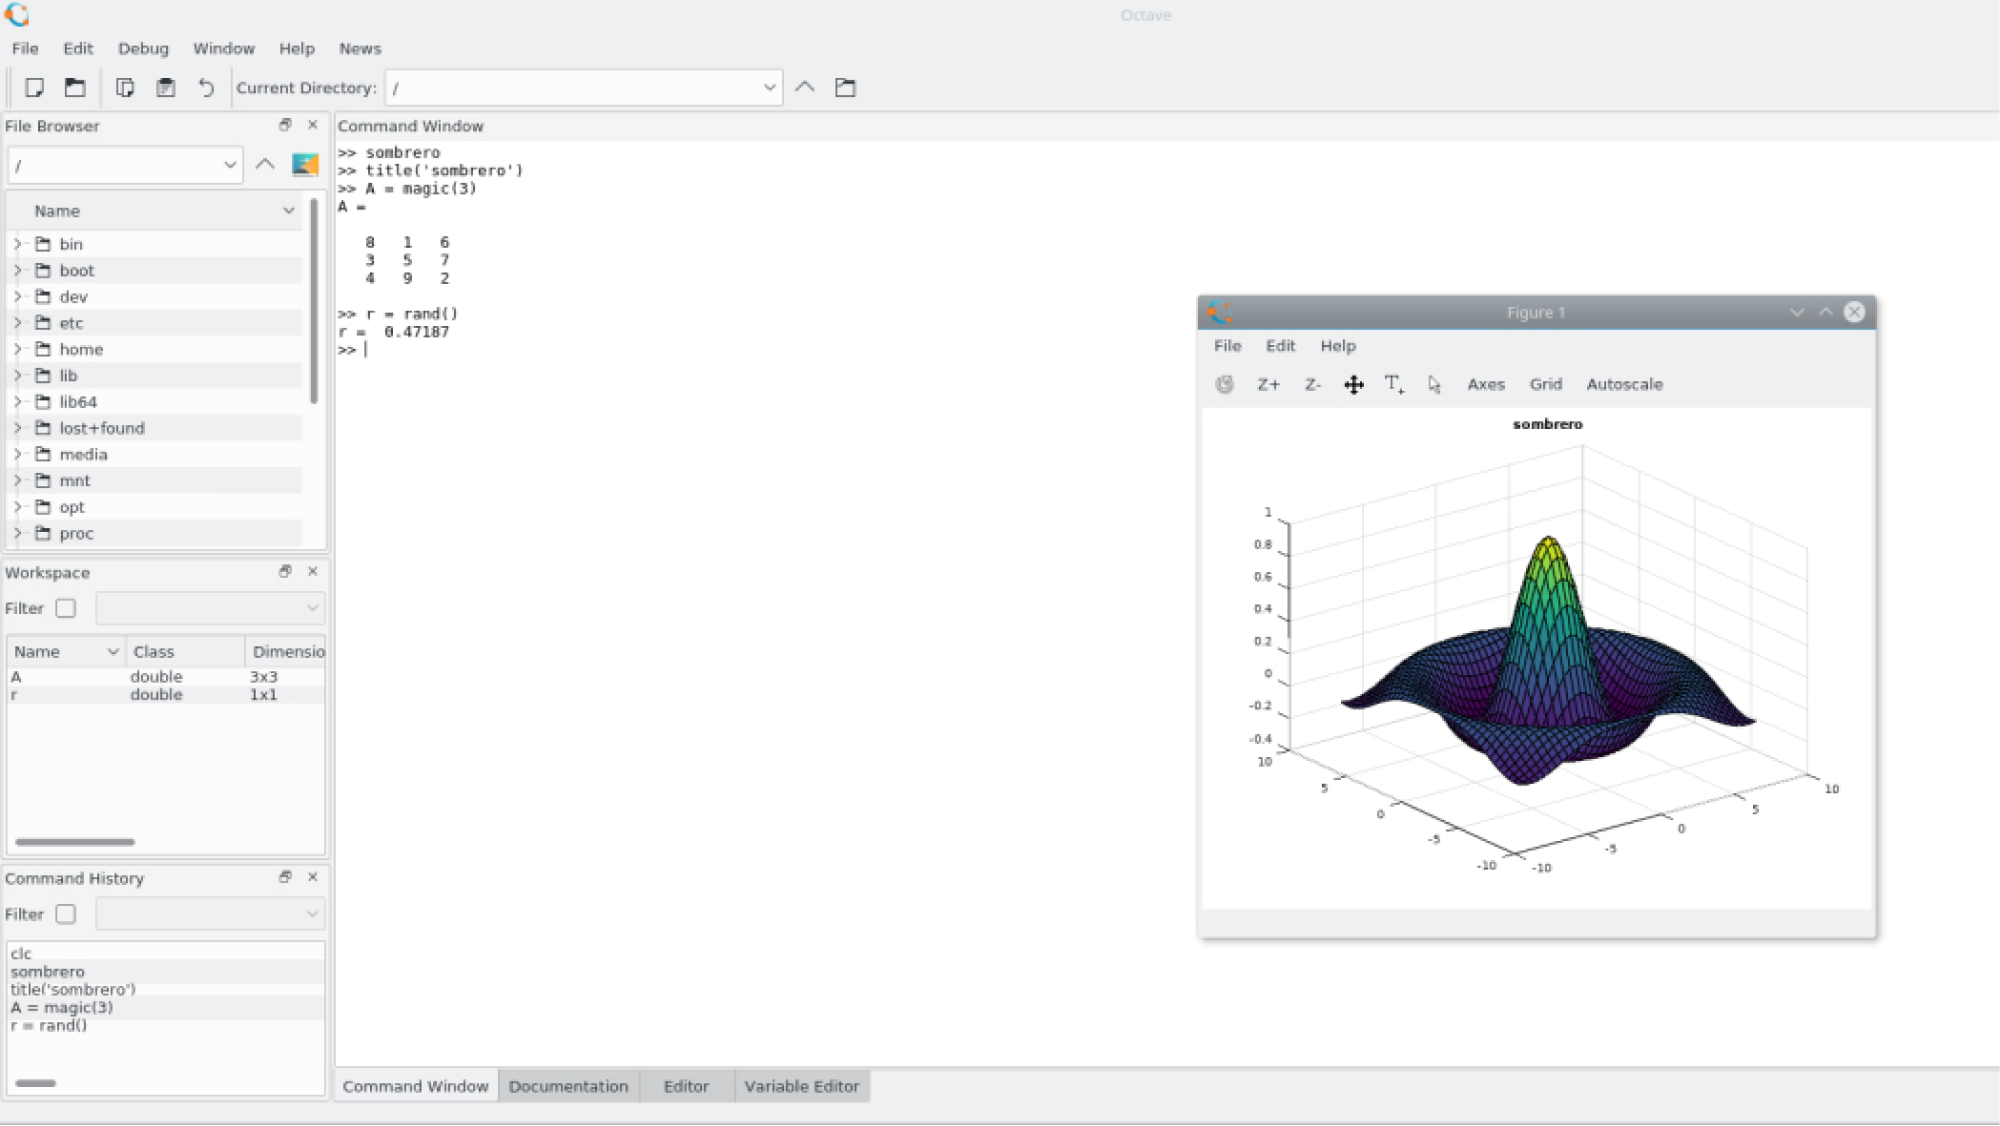Click the Autoscale button in Figure 1
This screenshot has height=1126, width=2000.
[1624, 384]
